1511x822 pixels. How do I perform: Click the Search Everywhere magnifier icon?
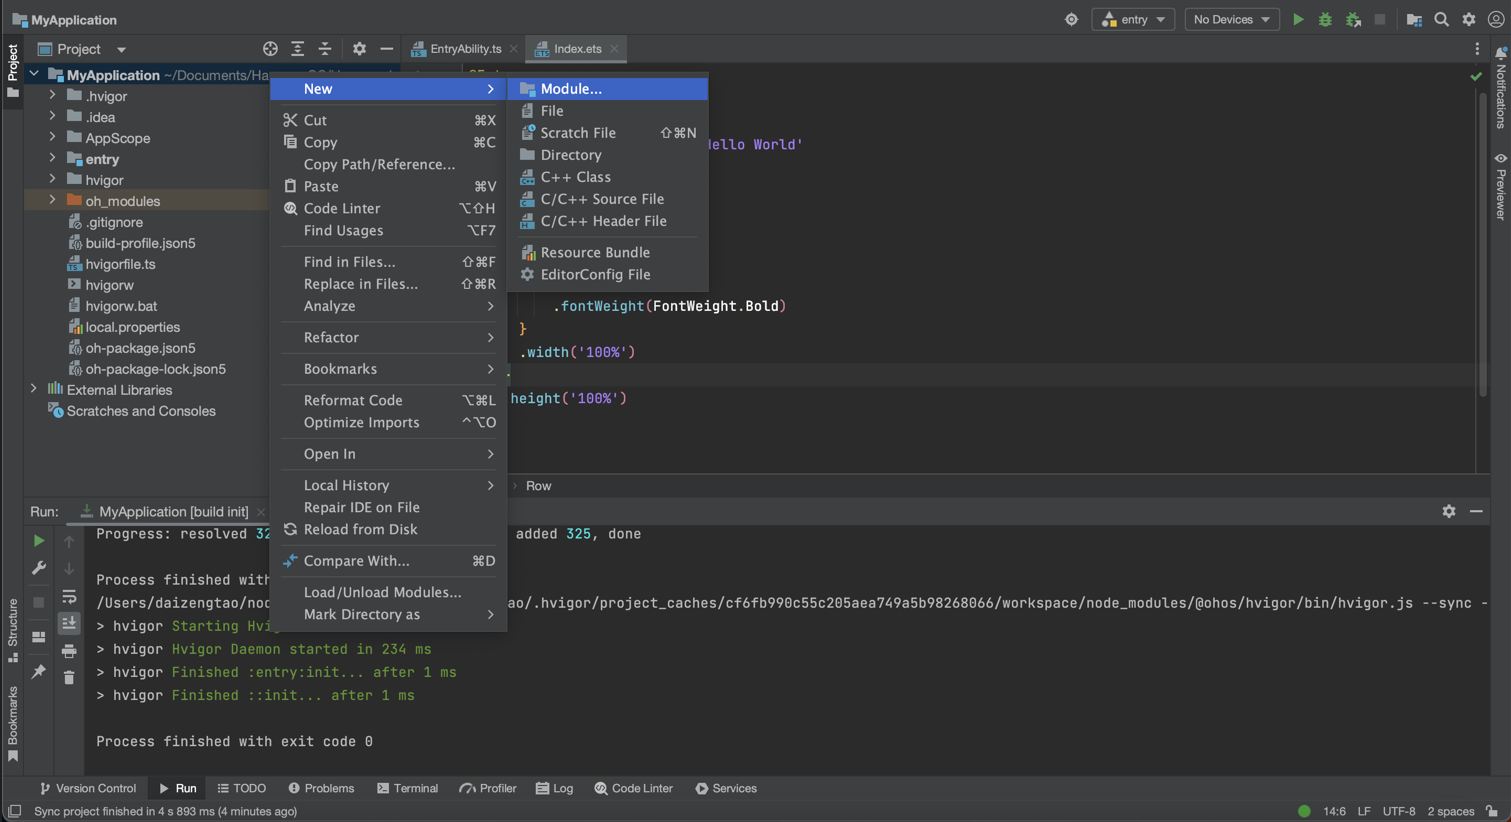pyautogui.click(x=1441, y=19)
